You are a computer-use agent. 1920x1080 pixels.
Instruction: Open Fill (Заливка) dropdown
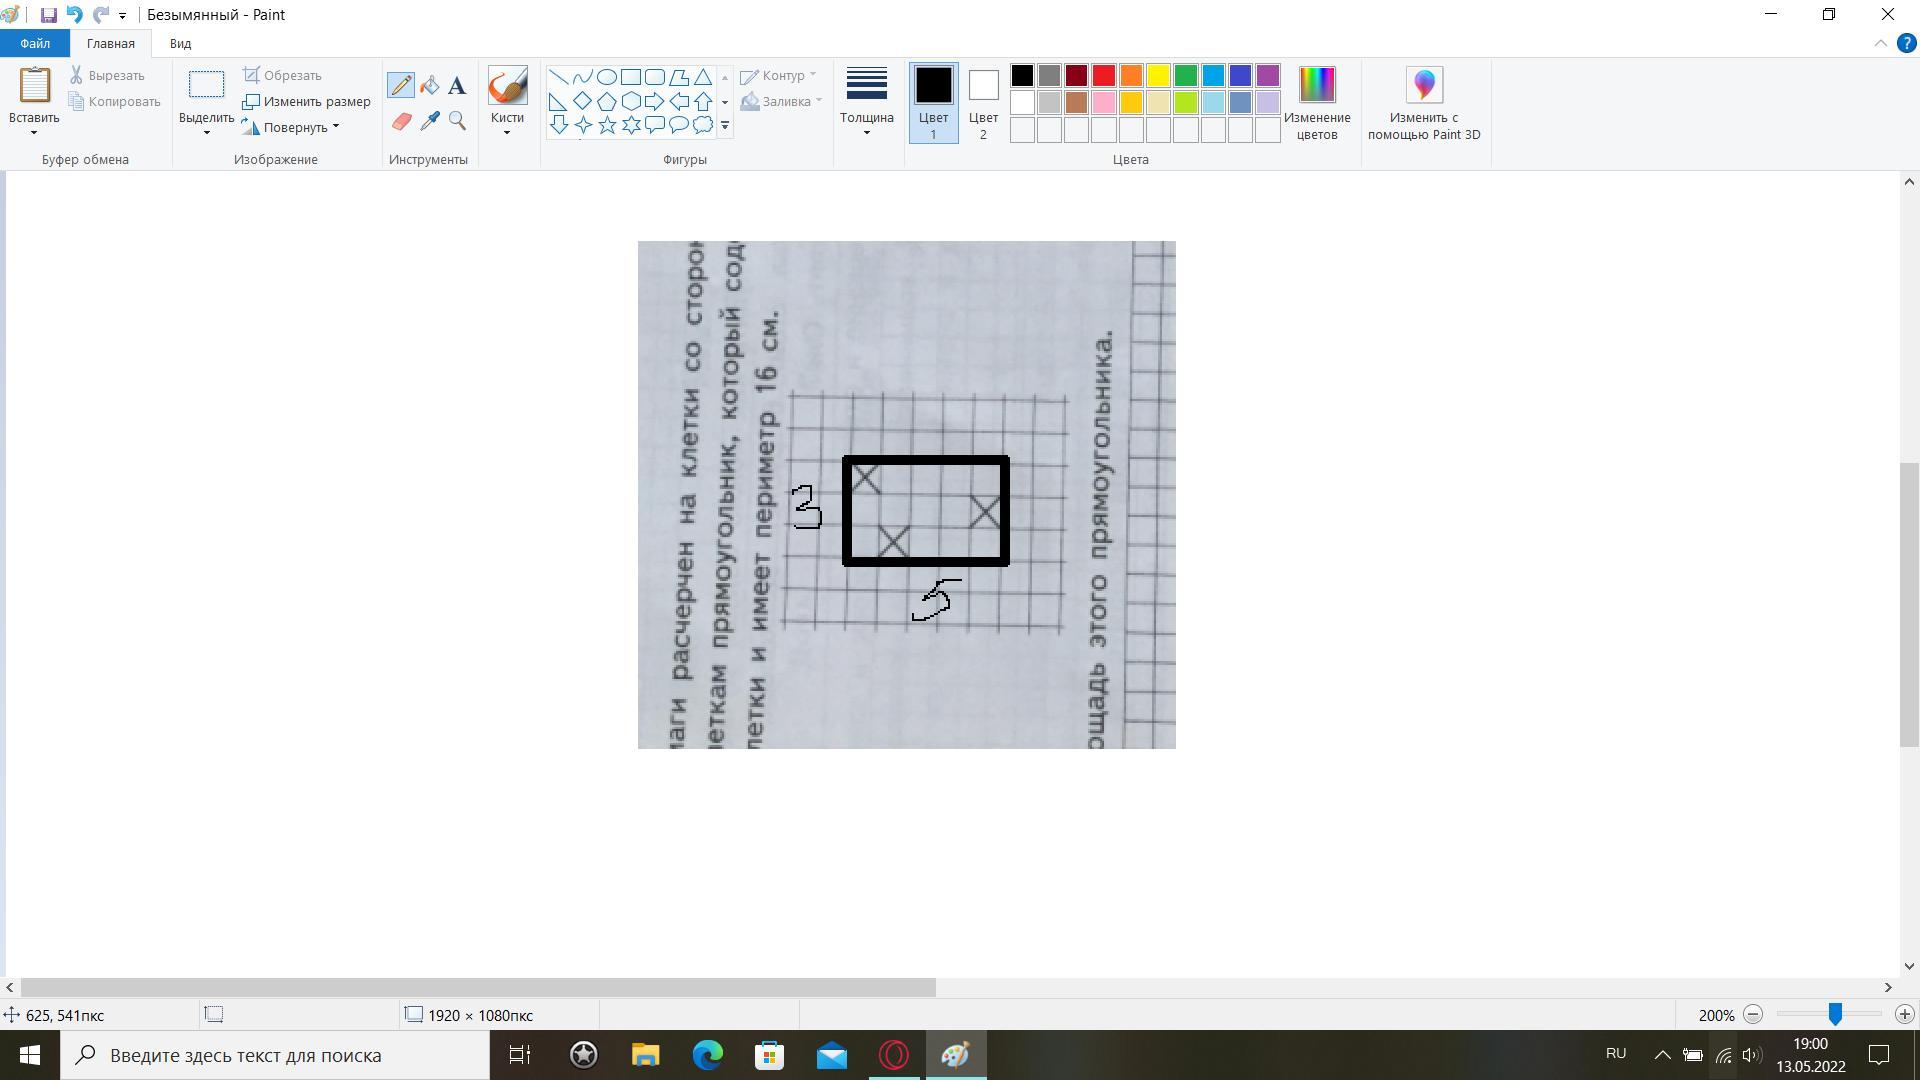pyautogui.click(x=781, y=101)
